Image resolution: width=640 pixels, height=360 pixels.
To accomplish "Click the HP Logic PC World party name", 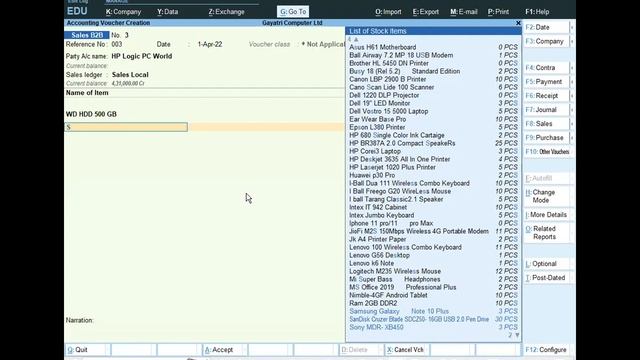I will [x=142, y=56].
